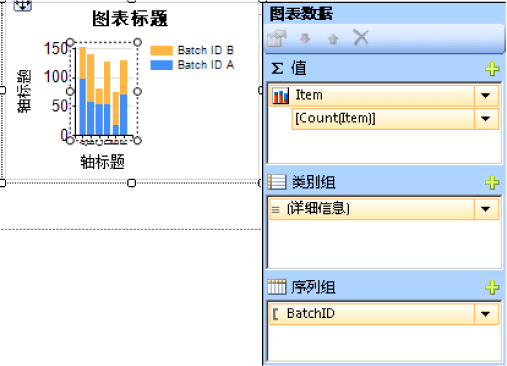Click the vertical 轴标题 axis title
The height and width of the screenshot is (366, 507).
(24, 91)
